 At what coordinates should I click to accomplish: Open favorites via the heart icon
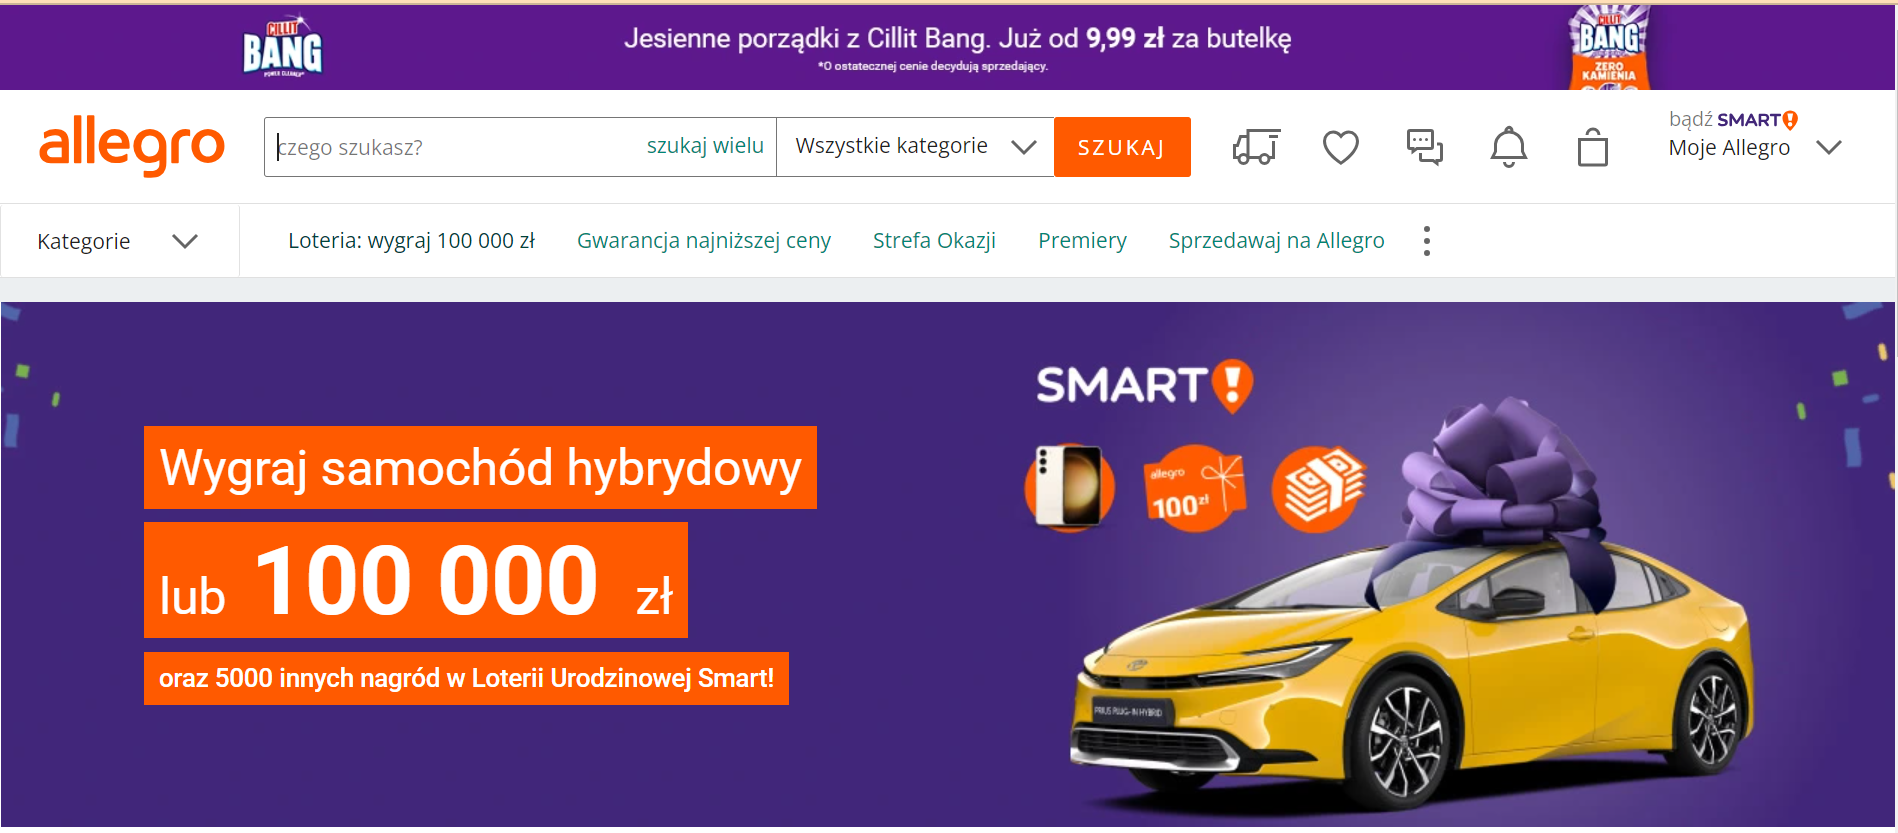point(1340,147)
